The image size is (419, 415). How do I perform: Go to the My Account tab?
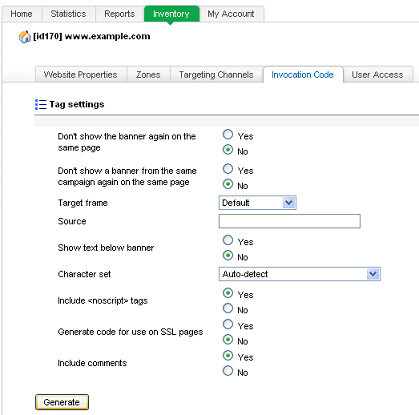(231, 14)
